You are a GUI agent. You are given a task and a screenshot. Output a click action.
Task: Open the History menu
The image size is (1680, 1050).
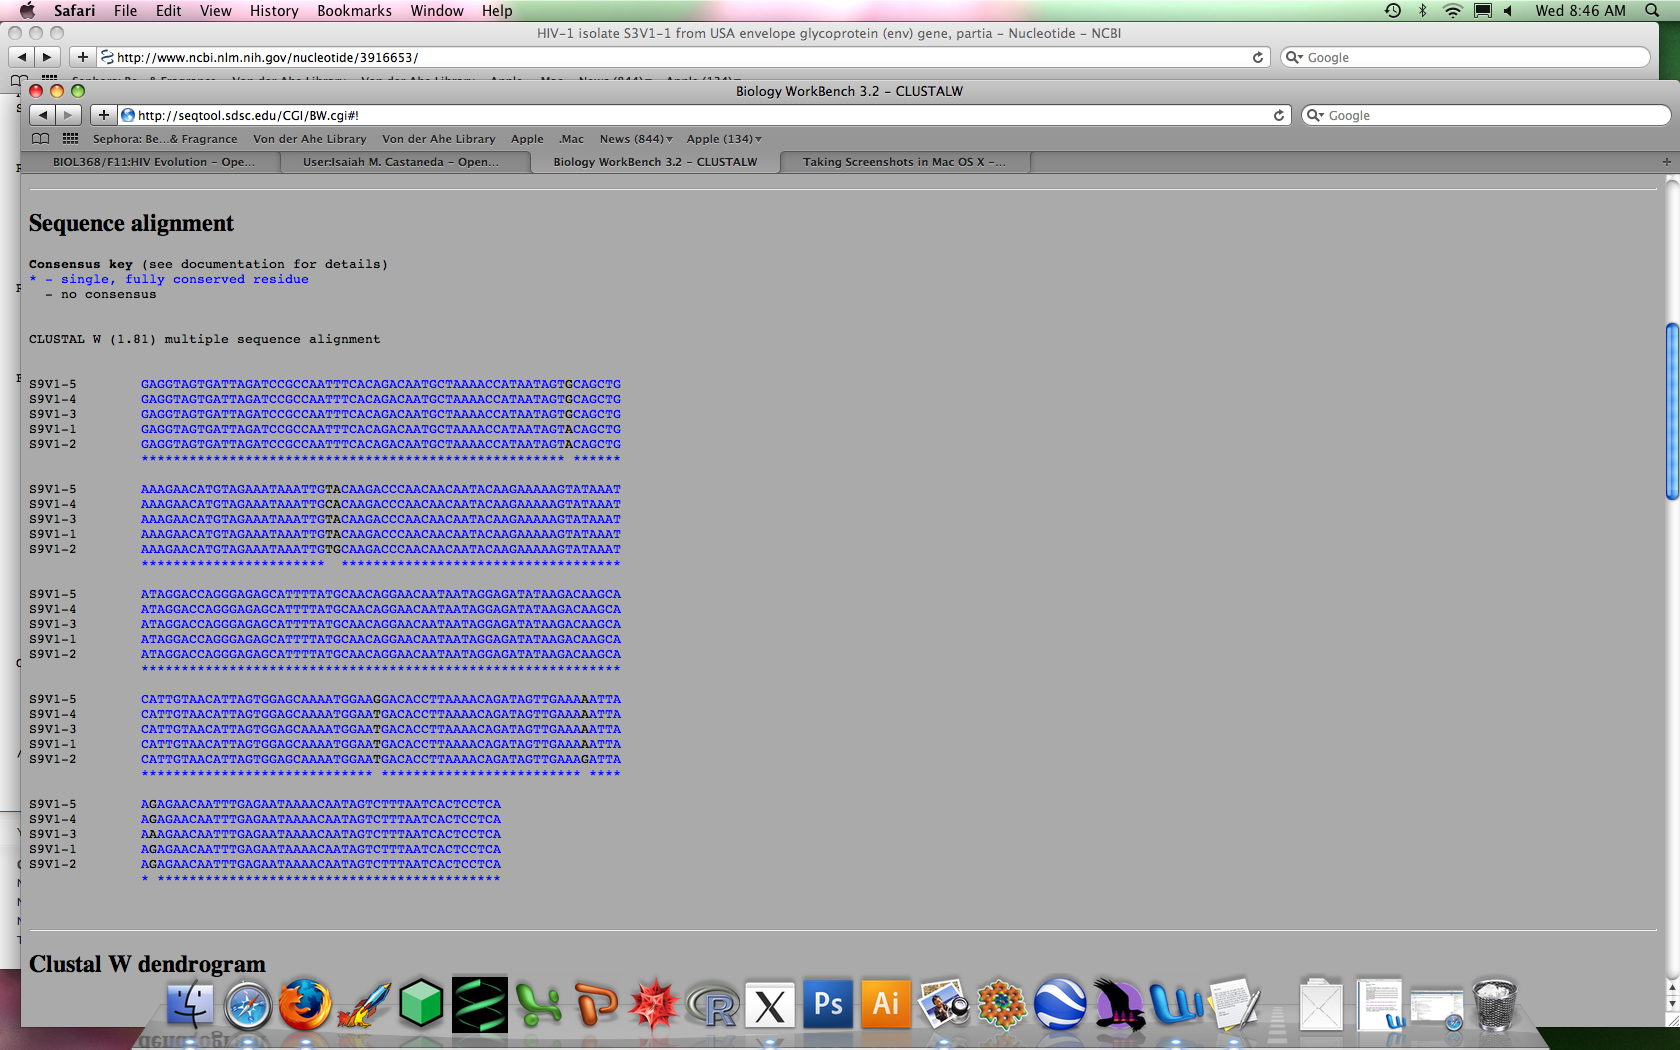pos(273,11)
